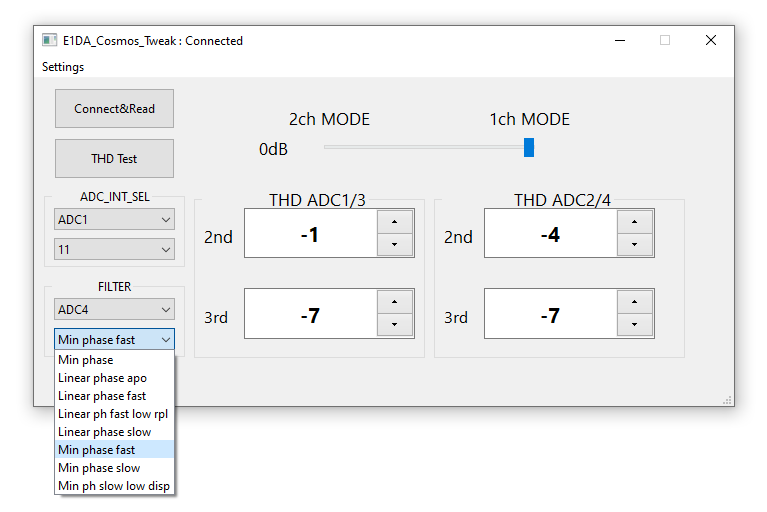Increase THD ADC1/3 2nd harmonic value

[x=395, y=222]
